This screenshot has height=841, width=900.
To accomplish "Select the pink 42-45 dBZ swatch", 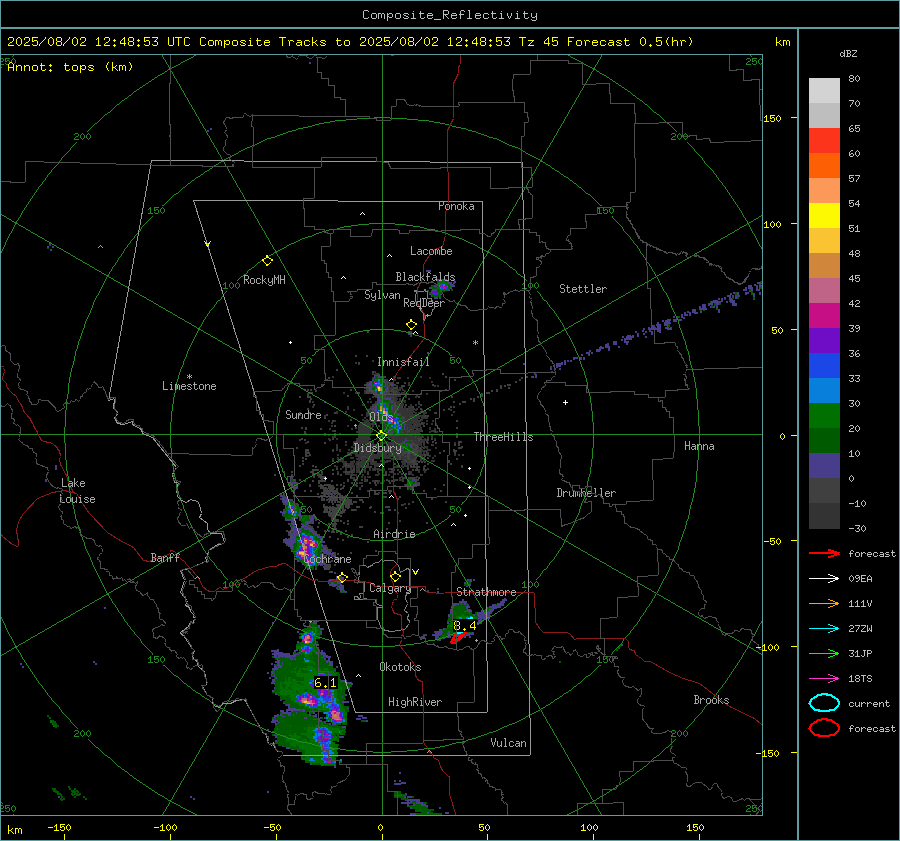I will (x=824, y=290).
